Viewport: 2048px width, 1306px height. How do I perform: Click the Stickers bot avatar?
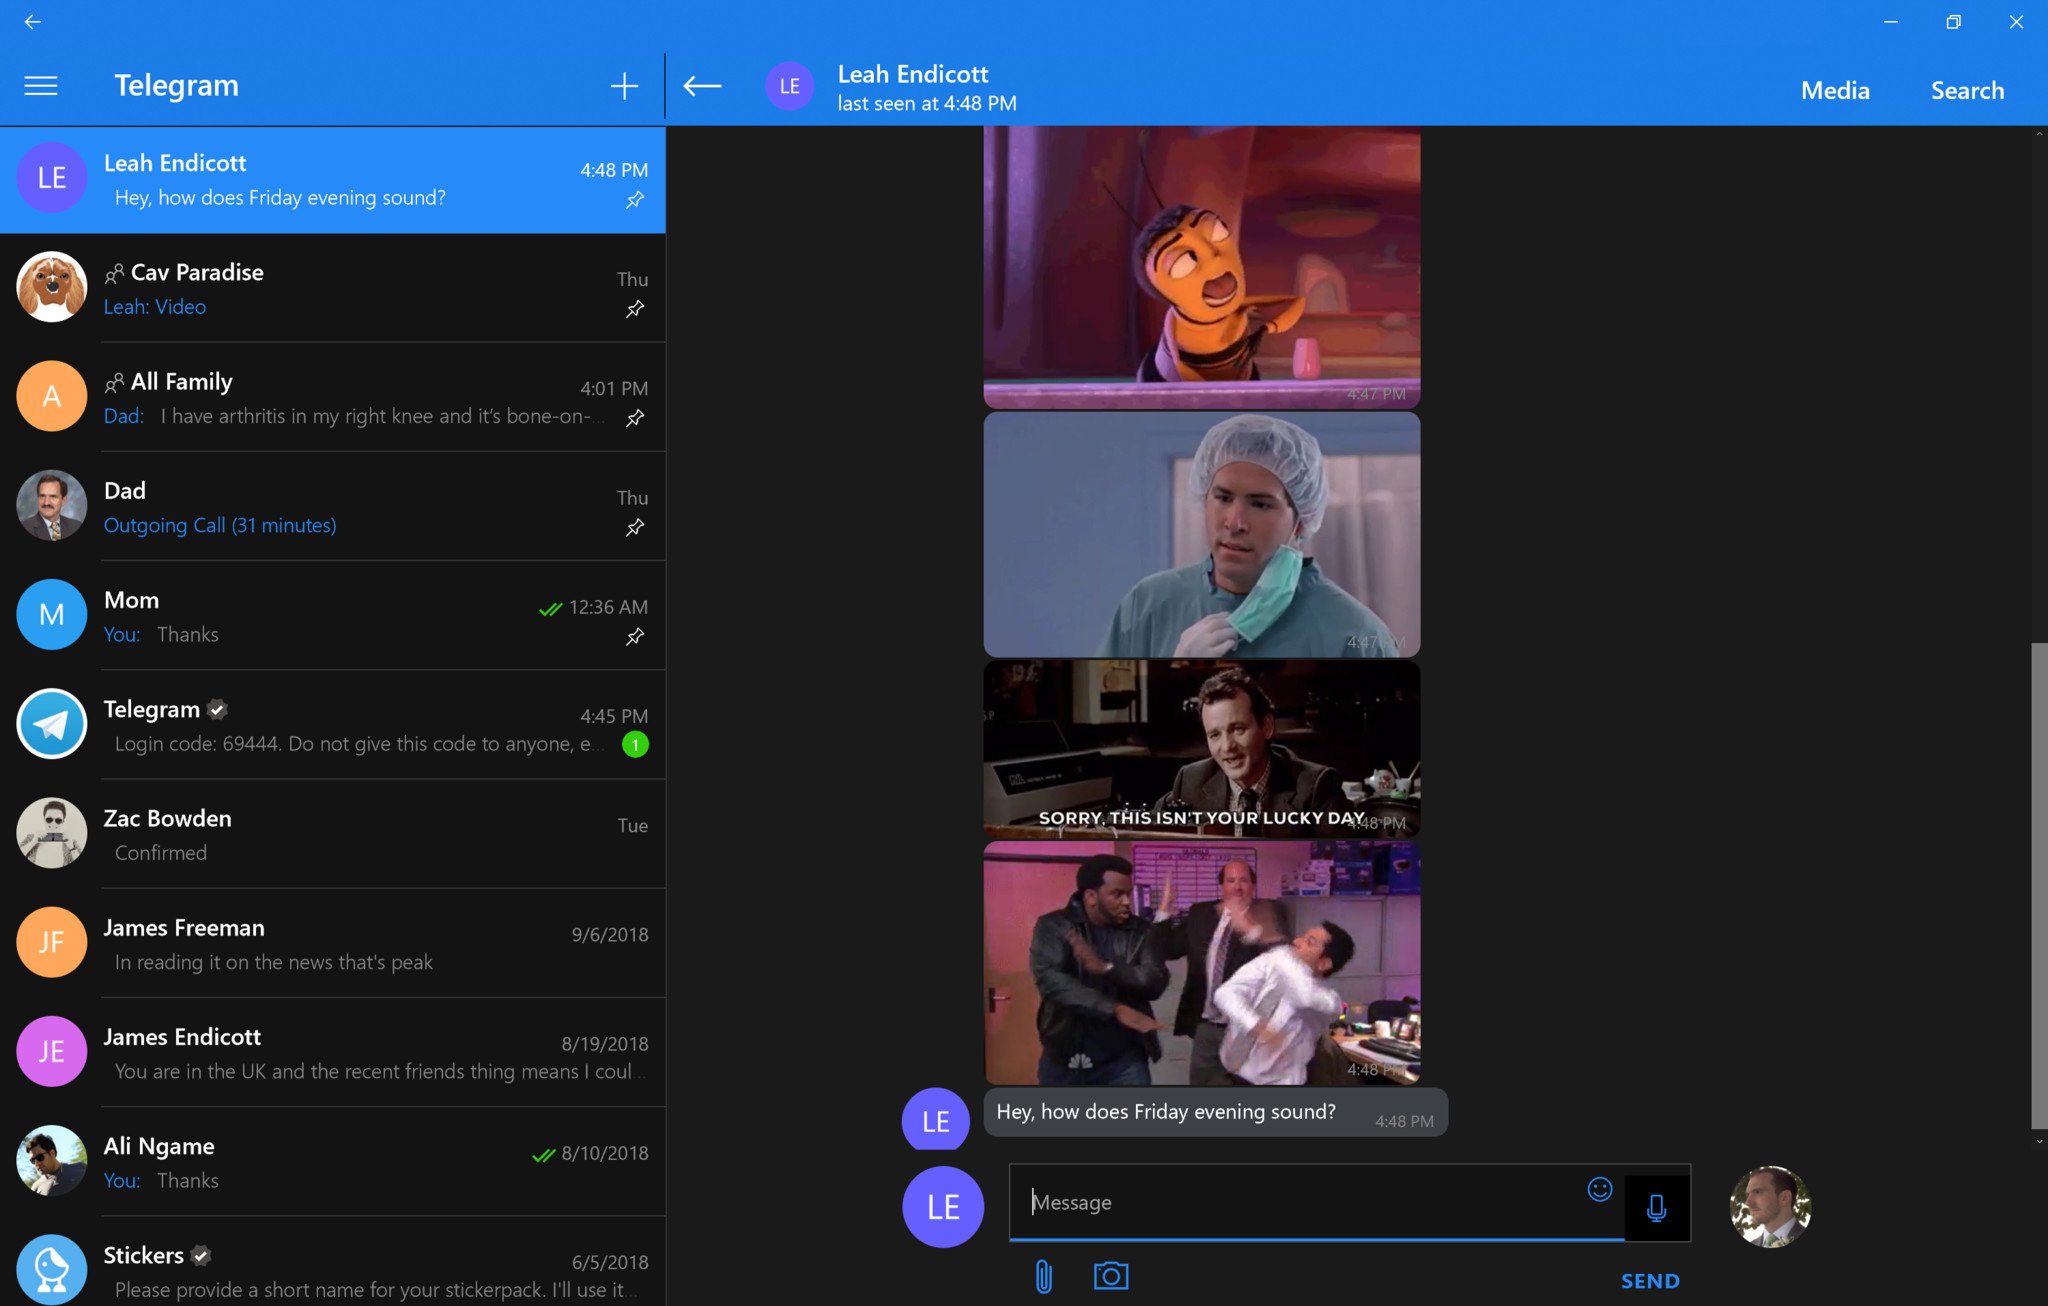click(52, 1269)
